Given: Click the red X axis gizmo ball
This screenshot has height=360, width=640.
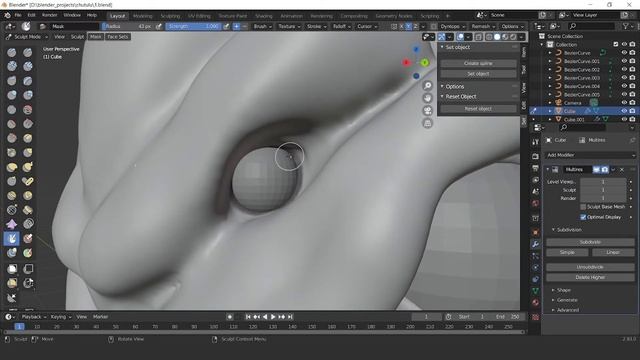Looking at the screenshot, I should [406, 62].
